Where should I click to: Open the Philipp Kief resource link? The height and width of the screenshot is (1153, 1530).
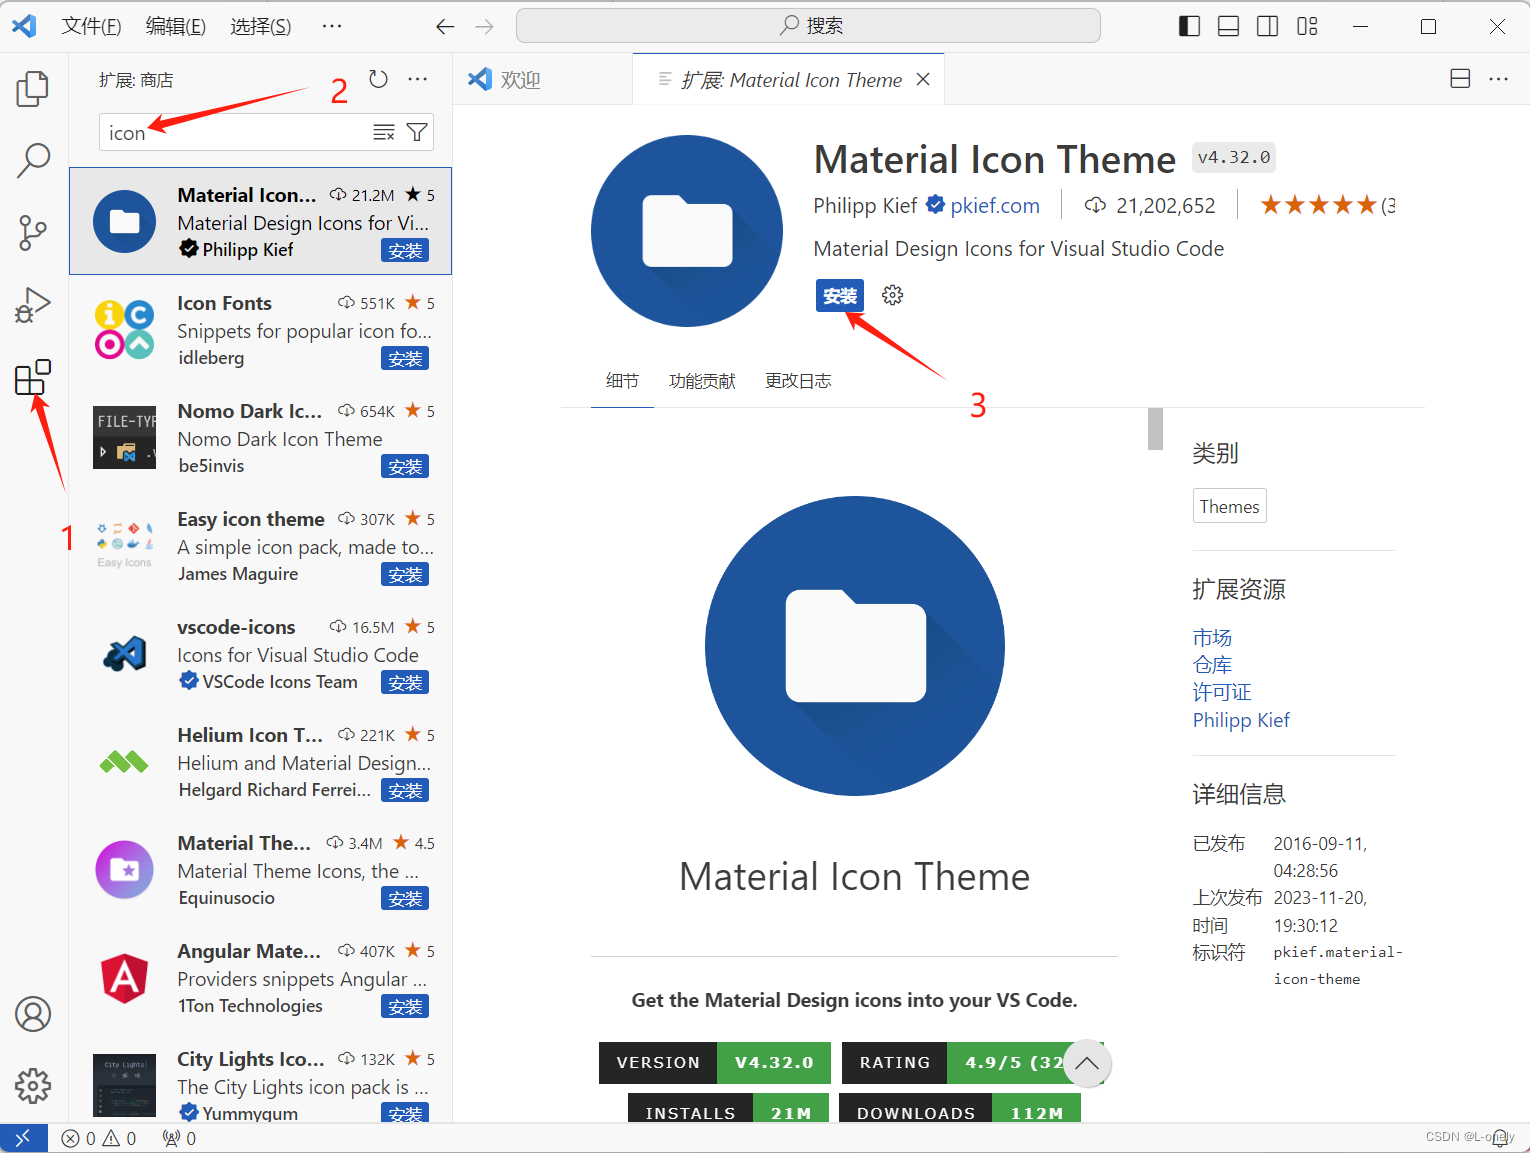tap(1241, 720)
